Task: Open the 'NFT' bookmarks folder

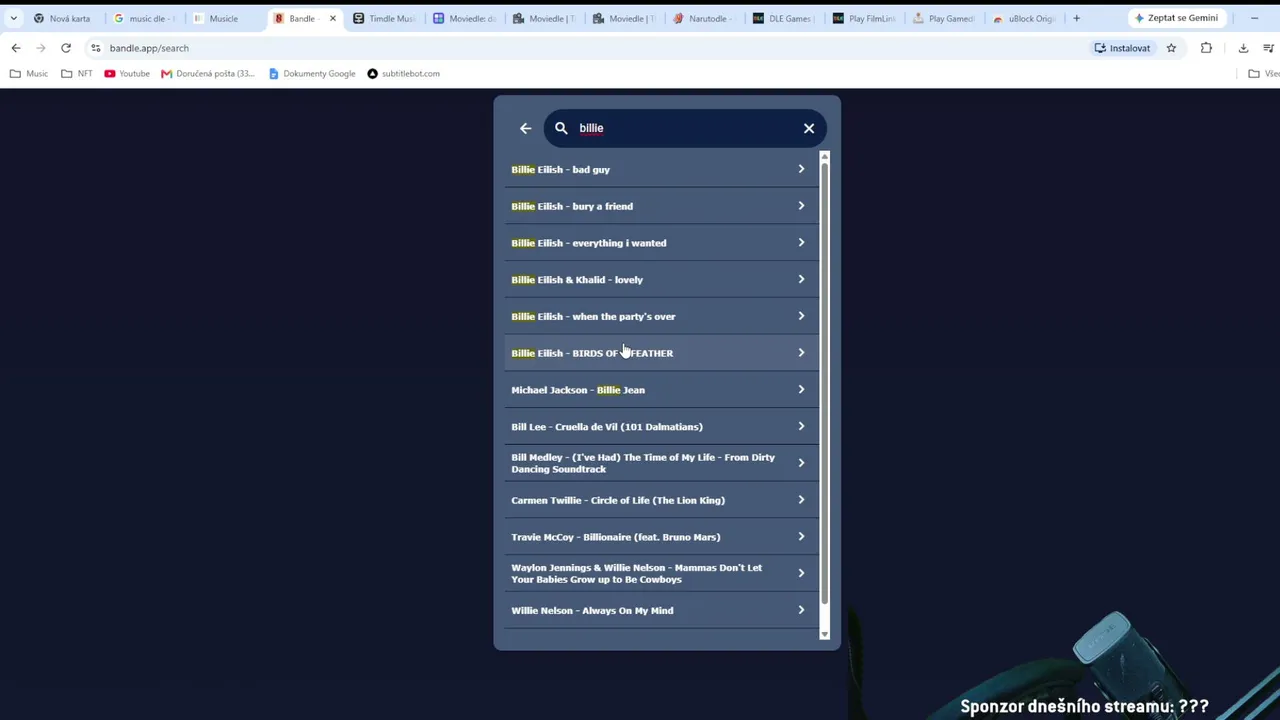Action: pyautogui.click(x=77, y=73)
